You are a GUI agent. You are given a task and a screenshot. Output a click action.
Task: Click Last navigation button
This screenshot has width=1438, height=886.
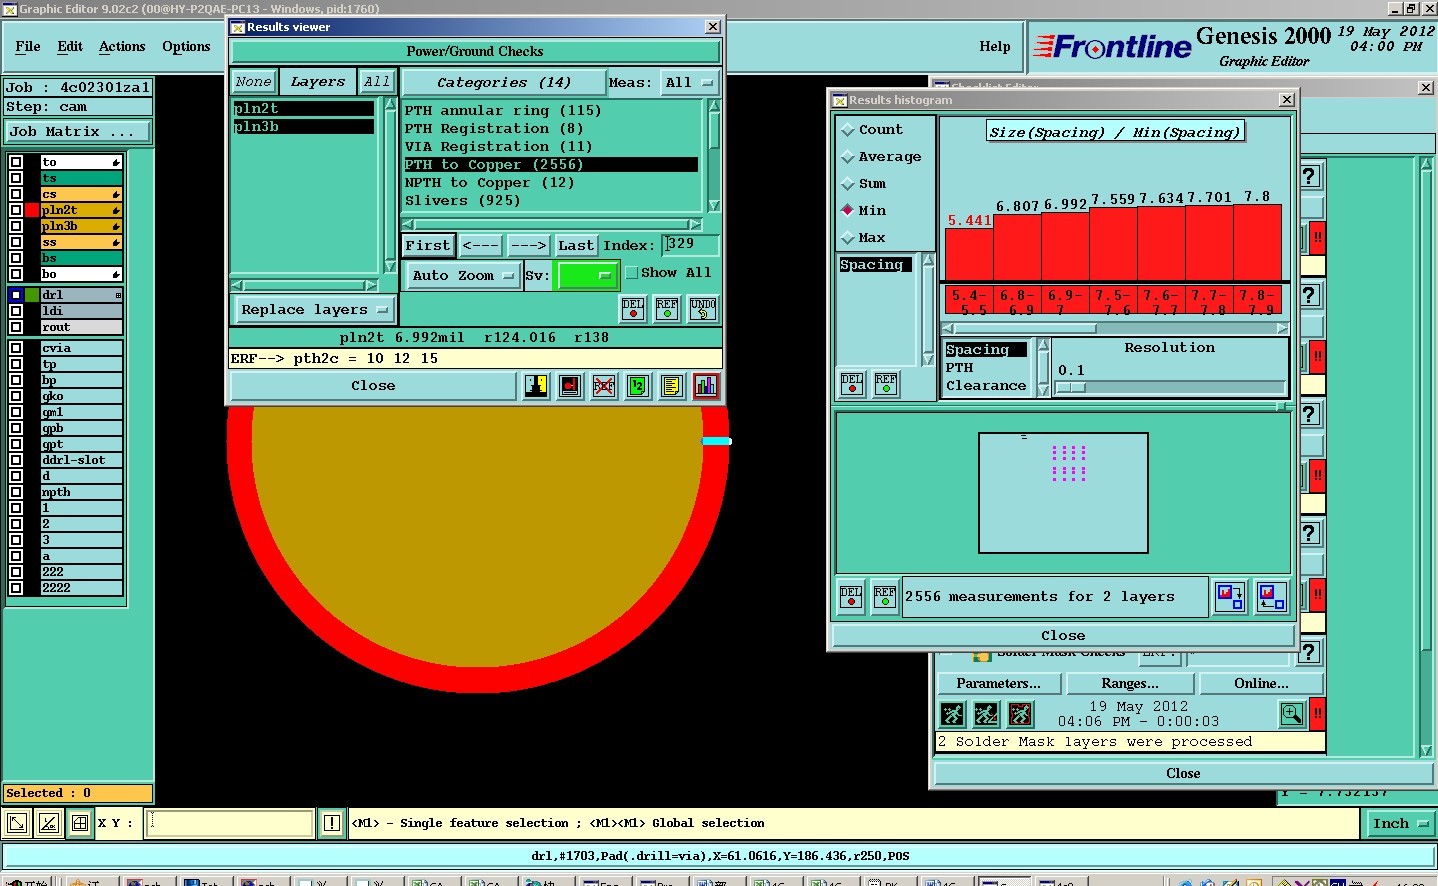click(x=576, y=245)
